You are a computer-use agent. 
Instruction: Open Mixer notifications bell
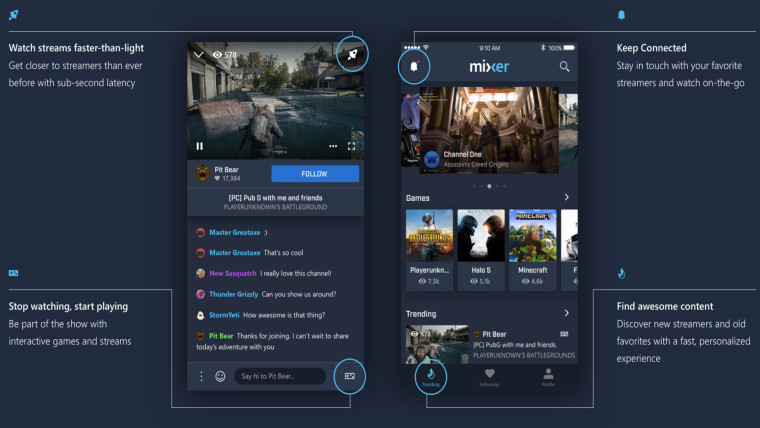tap(414, 66)
